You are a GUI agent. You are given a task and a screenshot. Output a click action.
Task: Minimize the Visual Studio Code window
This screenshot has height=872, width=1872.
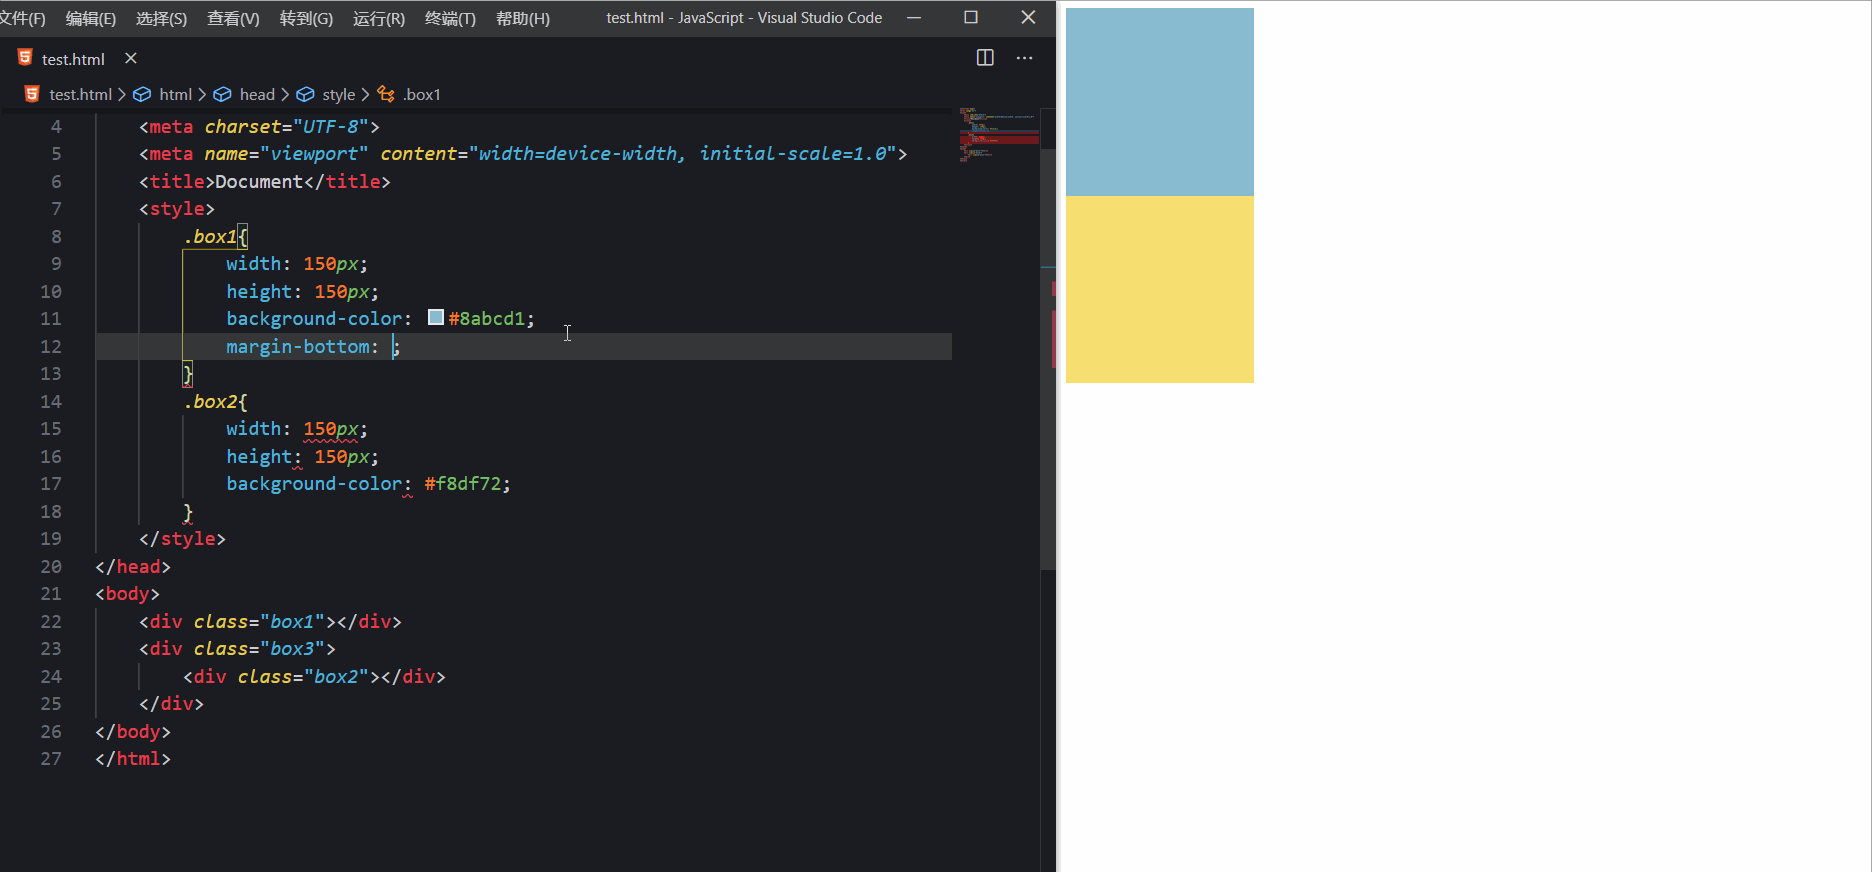pyautogui.click(x=914, y=17)
